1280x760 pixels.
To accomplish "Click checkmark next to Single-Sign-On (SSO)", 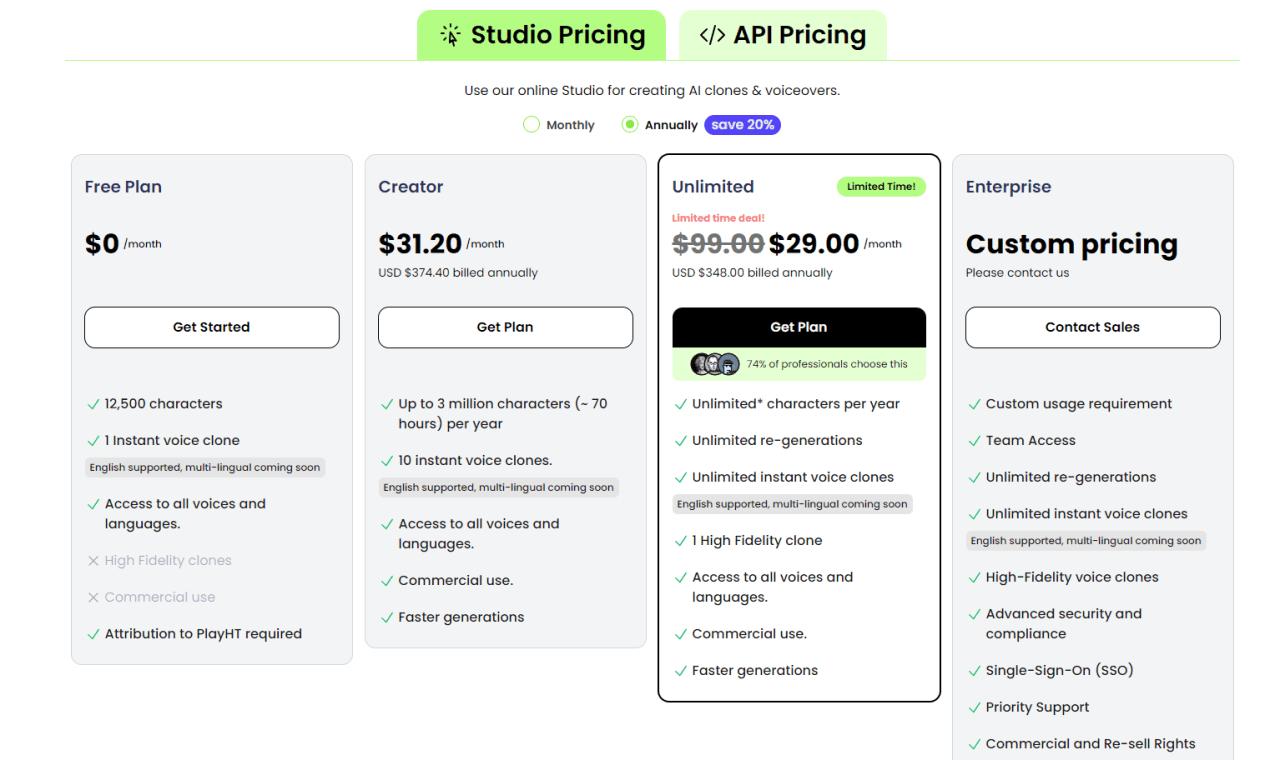I will pos(974,671).
